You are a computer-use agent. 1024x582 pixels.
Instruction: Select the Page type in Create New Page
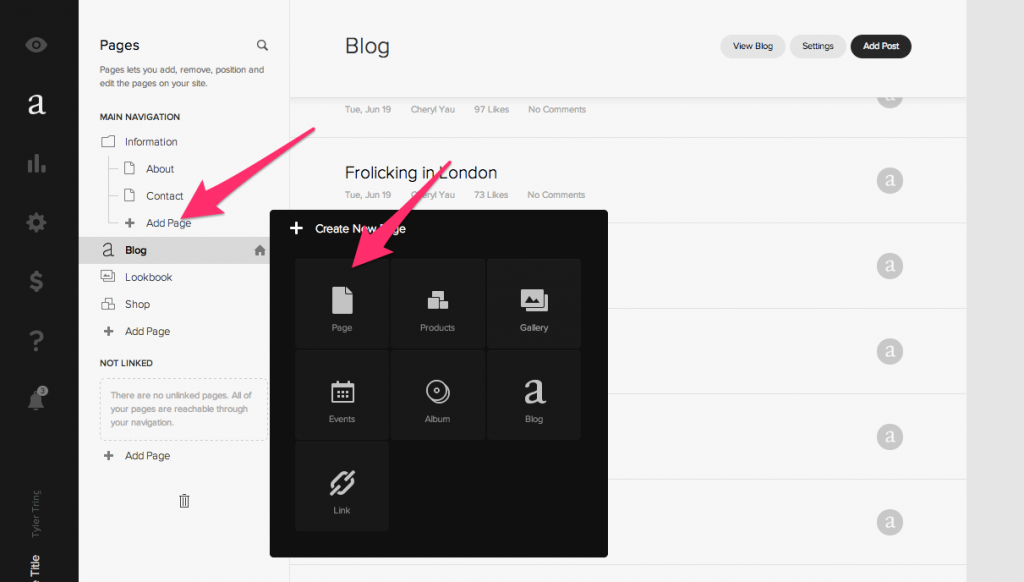pos(341,303)
